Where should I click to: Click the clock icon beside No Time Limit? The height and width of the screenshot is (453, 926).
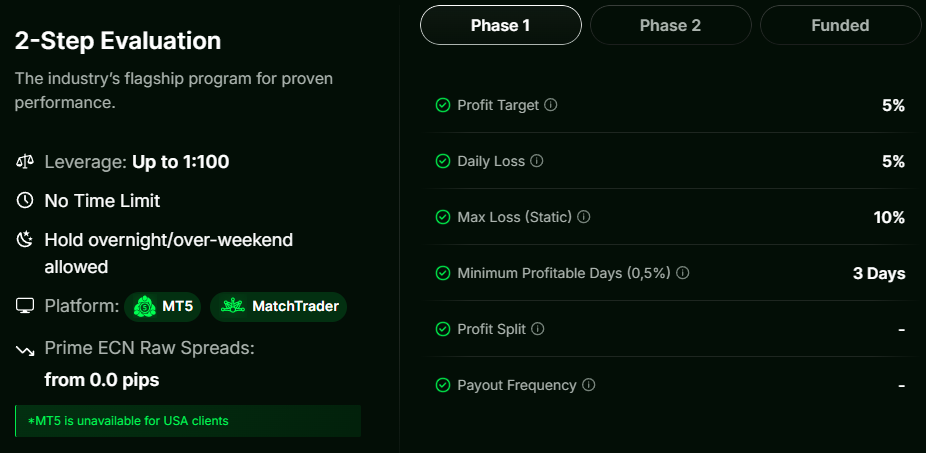26,201
